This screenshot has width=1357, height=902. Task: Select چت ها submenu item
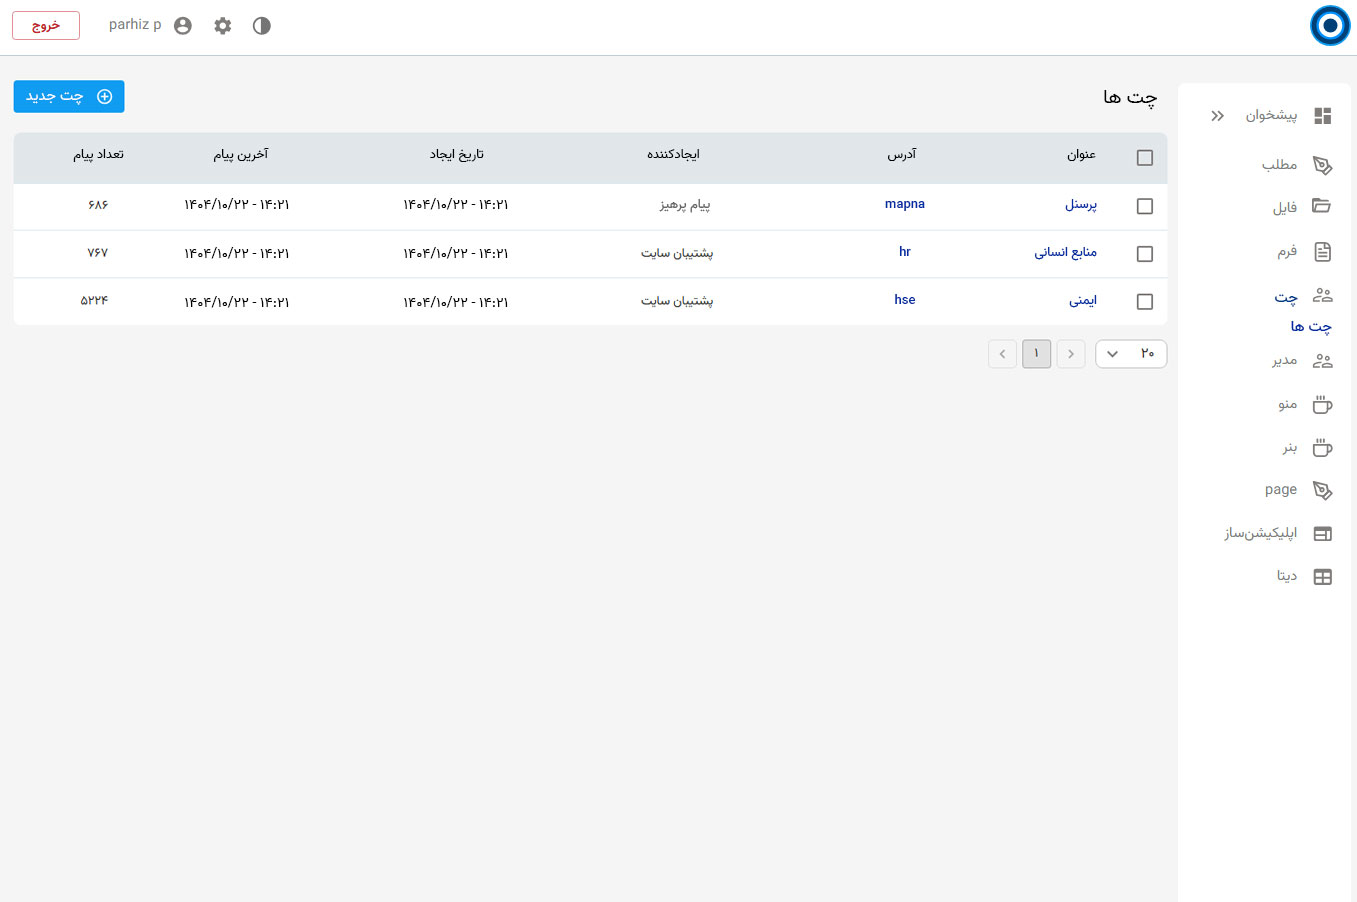tap(1310, 327)
